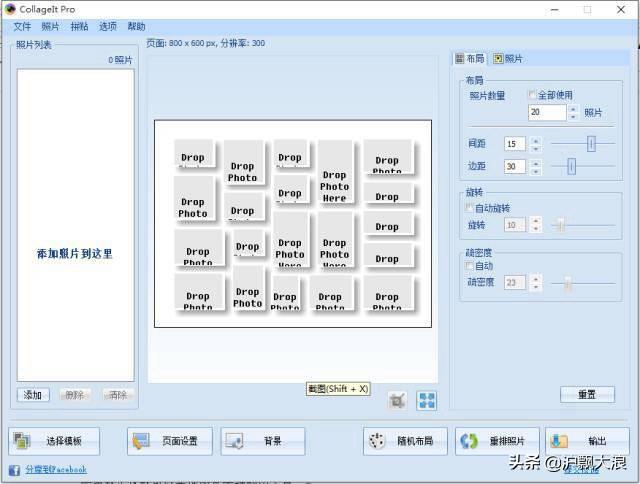
Task: Click the 输出 export button
Action: click(x=587, y=441)
